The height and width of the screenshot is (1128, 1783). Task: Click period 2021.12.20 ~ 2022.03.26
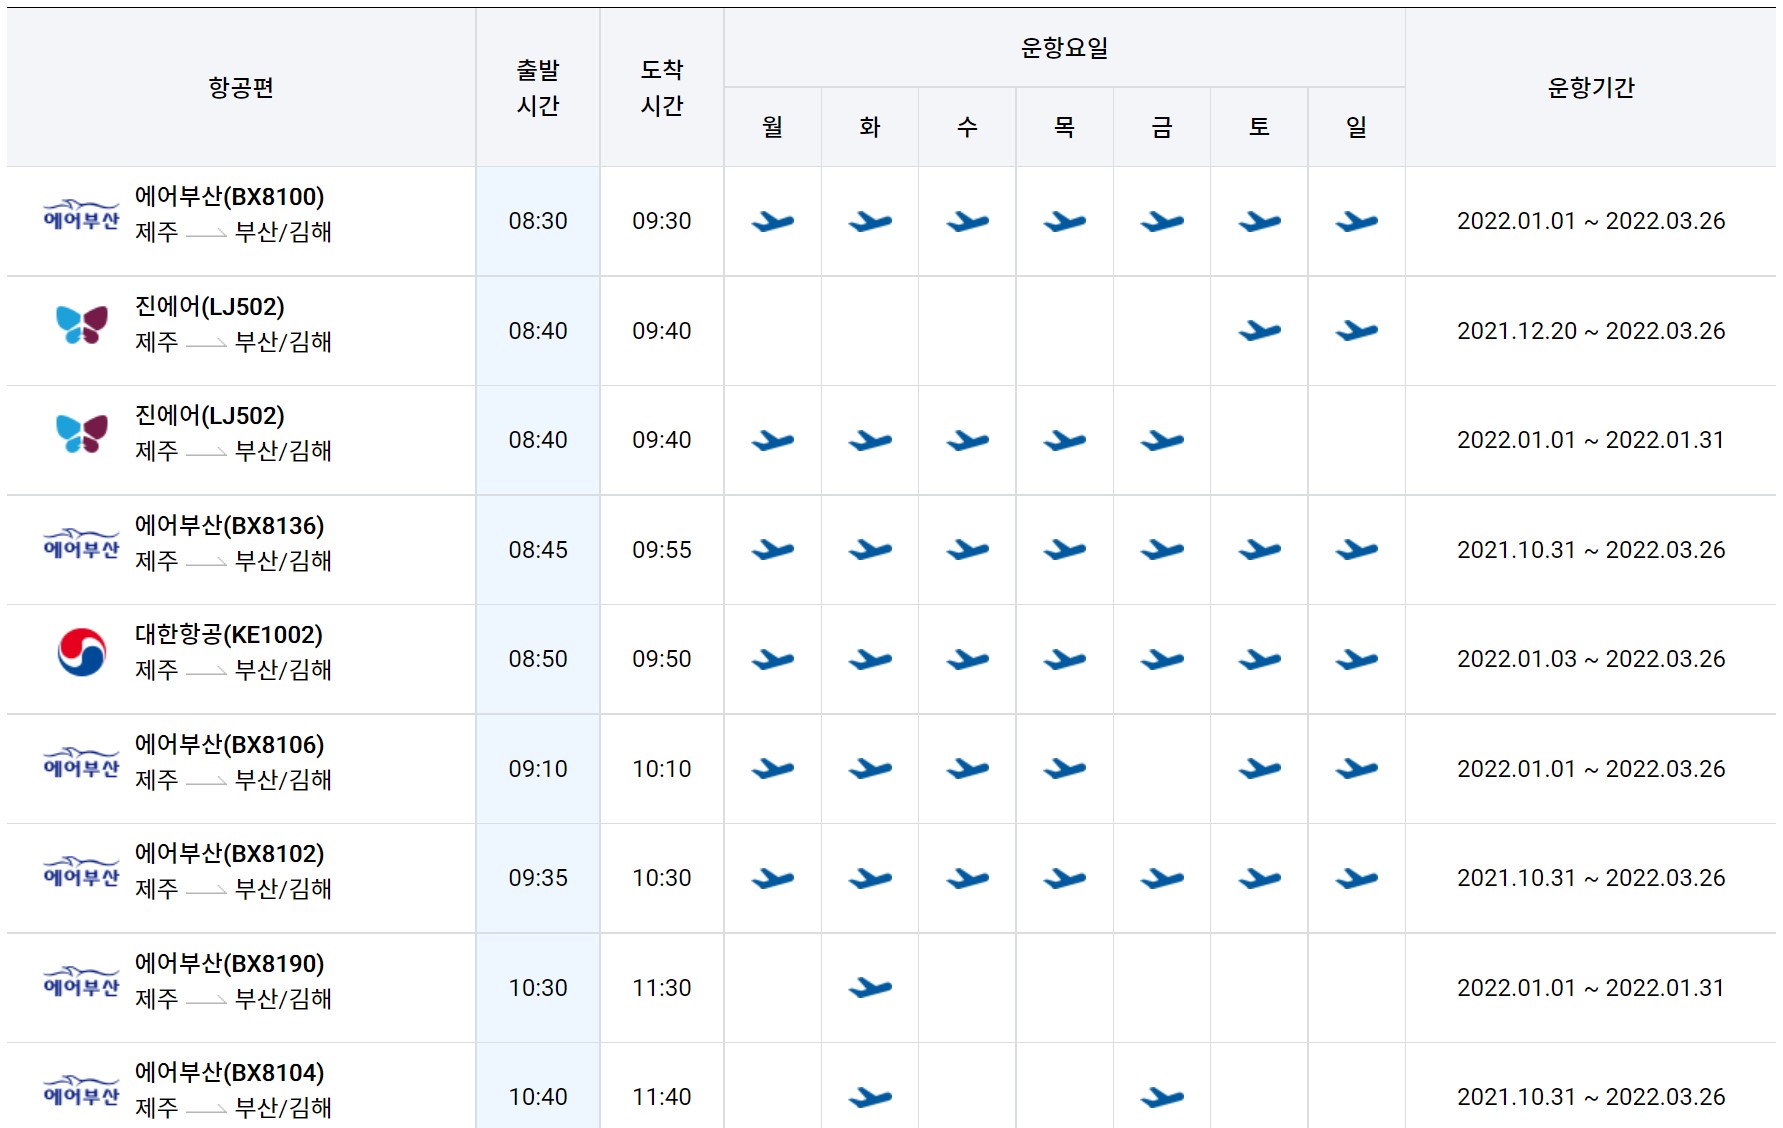[x=1591, y=331]
